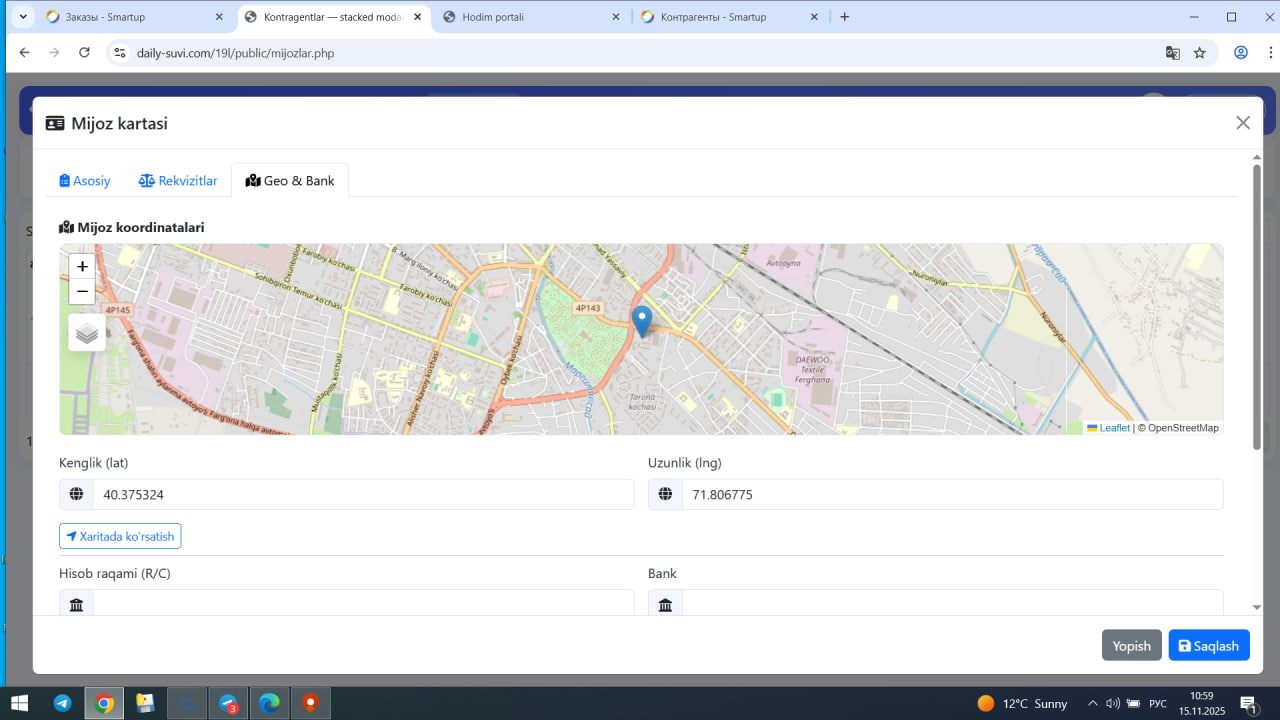Click the blue location marker on map

click(x=642, y=320)
